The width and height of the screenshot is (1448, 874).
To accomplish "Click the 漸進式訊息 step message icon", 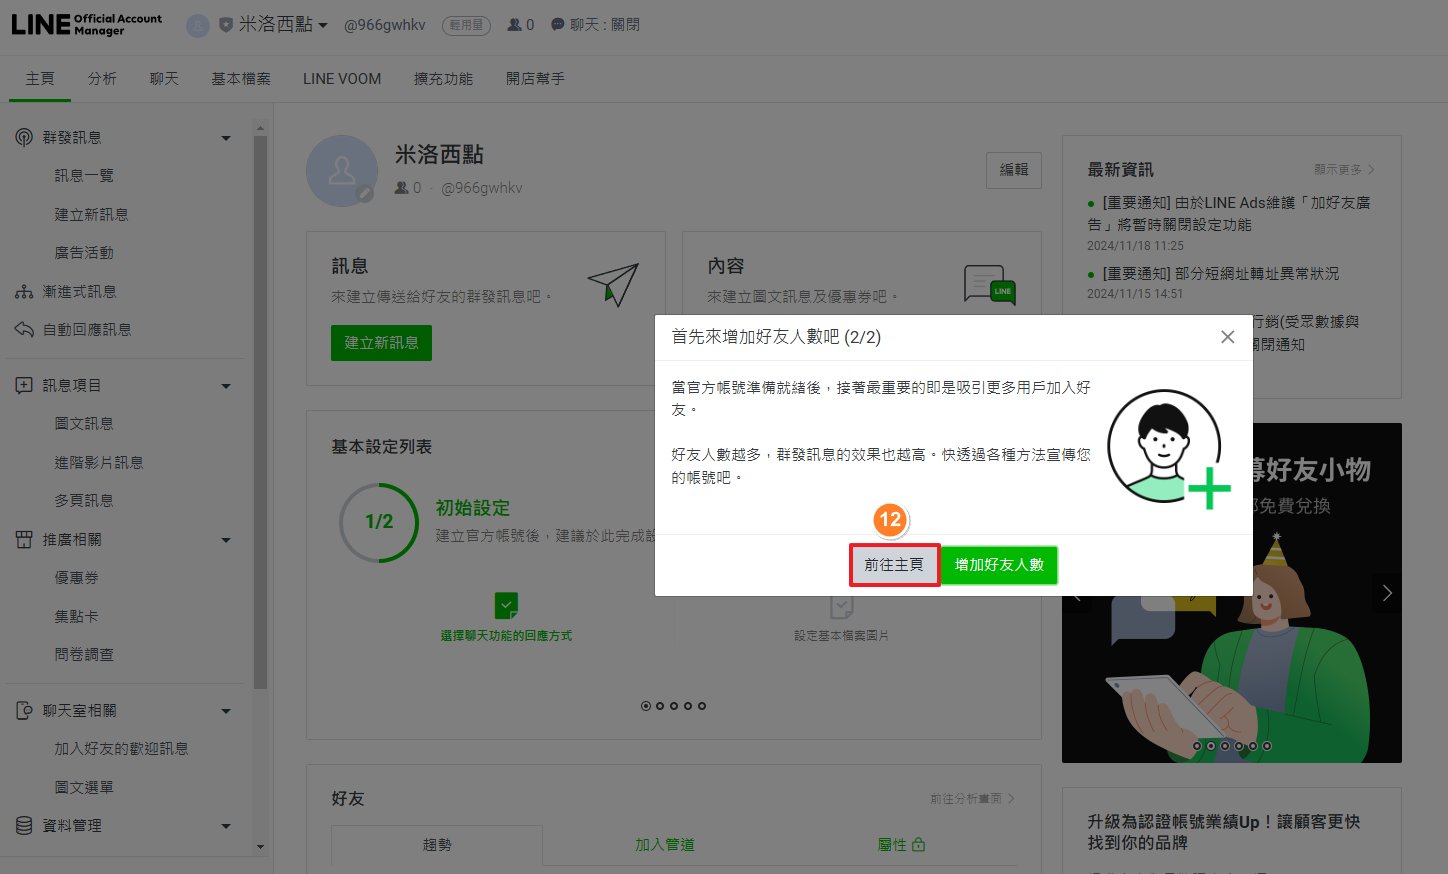I will click(24, 292).
